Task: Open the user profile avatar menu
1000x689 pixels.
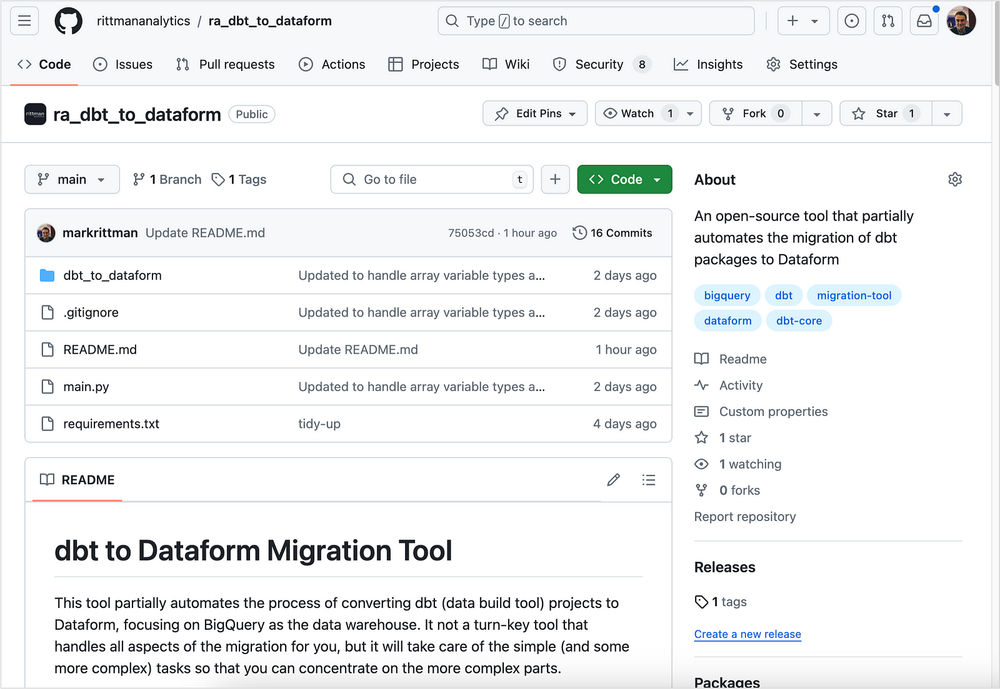Action: (961, 21)
